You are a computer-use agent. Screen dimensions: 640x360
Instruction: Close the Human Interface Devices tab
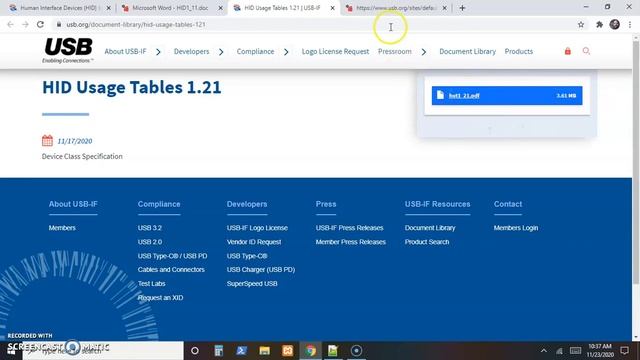109,8
